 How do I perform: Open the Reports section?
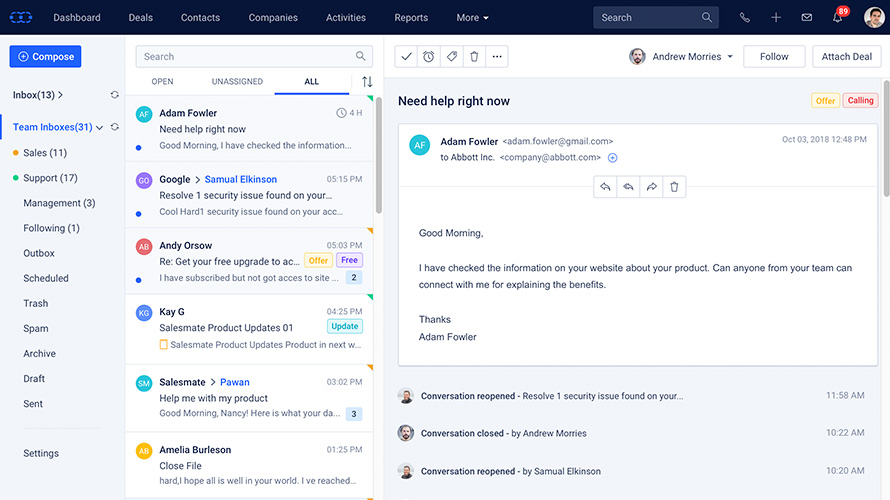[x=411, y=18]
